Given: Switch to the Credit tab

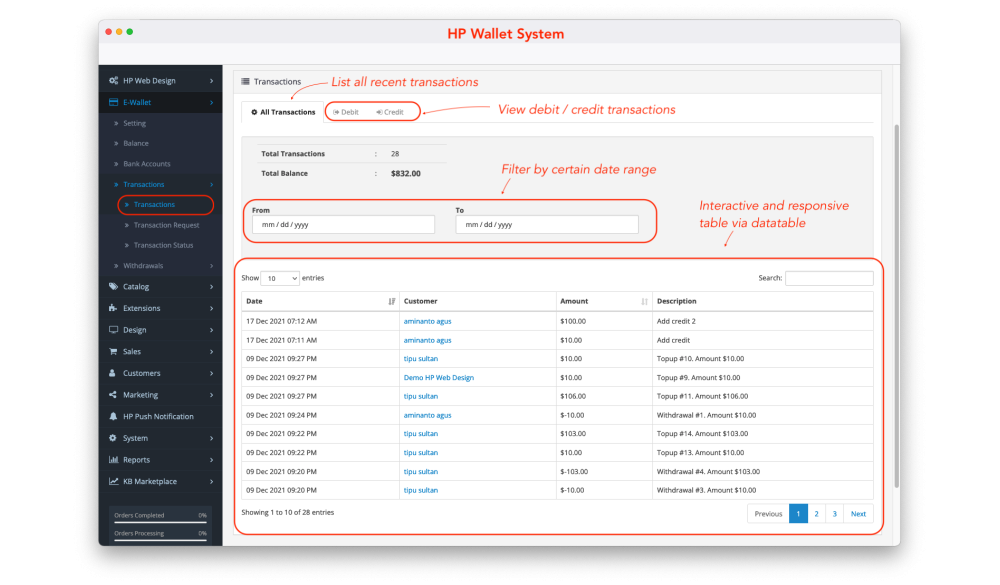Looking at the screenshot, I should coord(390,112).
